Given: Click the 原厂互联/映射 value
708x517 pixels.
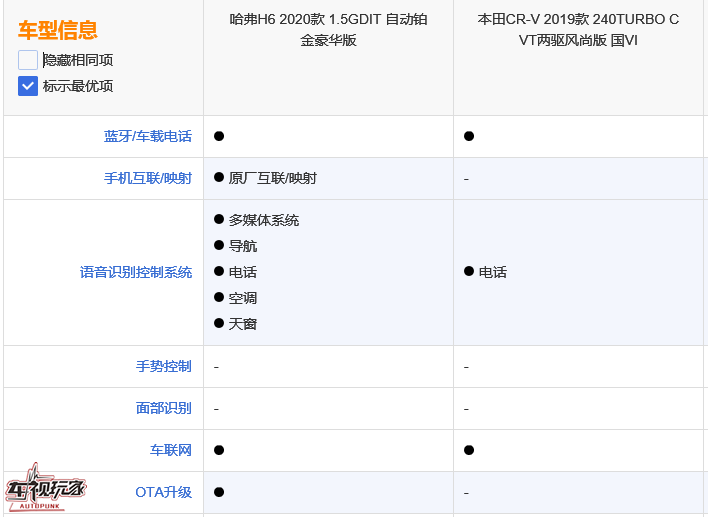Looking at the screenshot, I should pyautogui.click(x=273, y=178).
